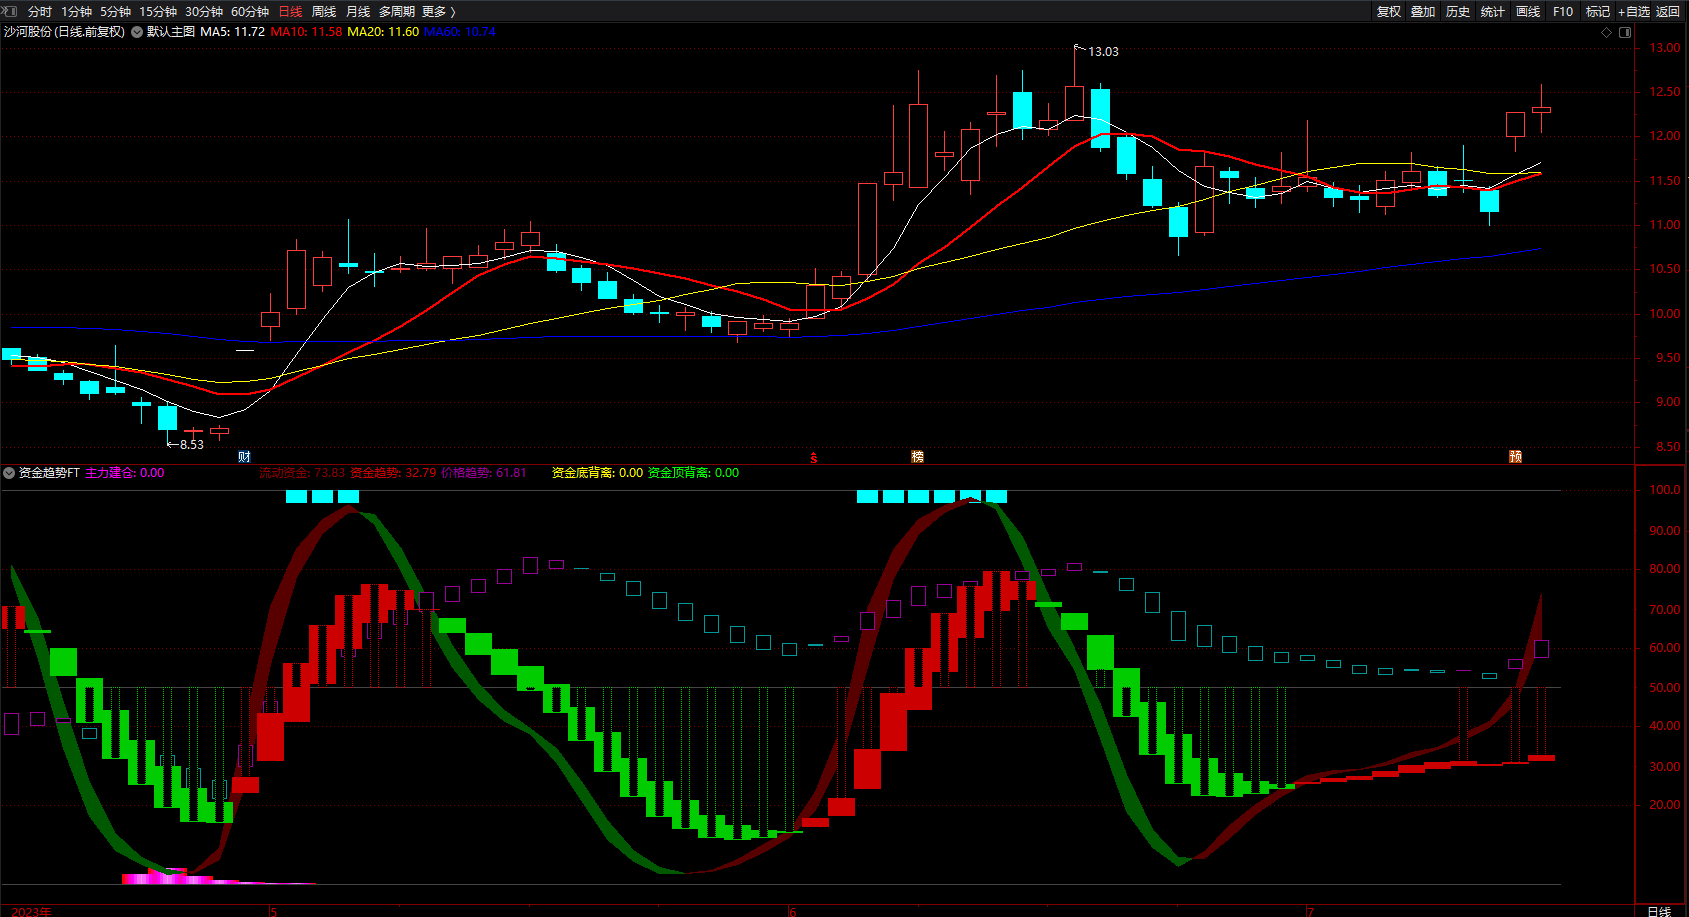Click the MA5: 11.72 value
Viewport: 1689px width, 917px height.
pyautogui.click(x=233, y=32)
